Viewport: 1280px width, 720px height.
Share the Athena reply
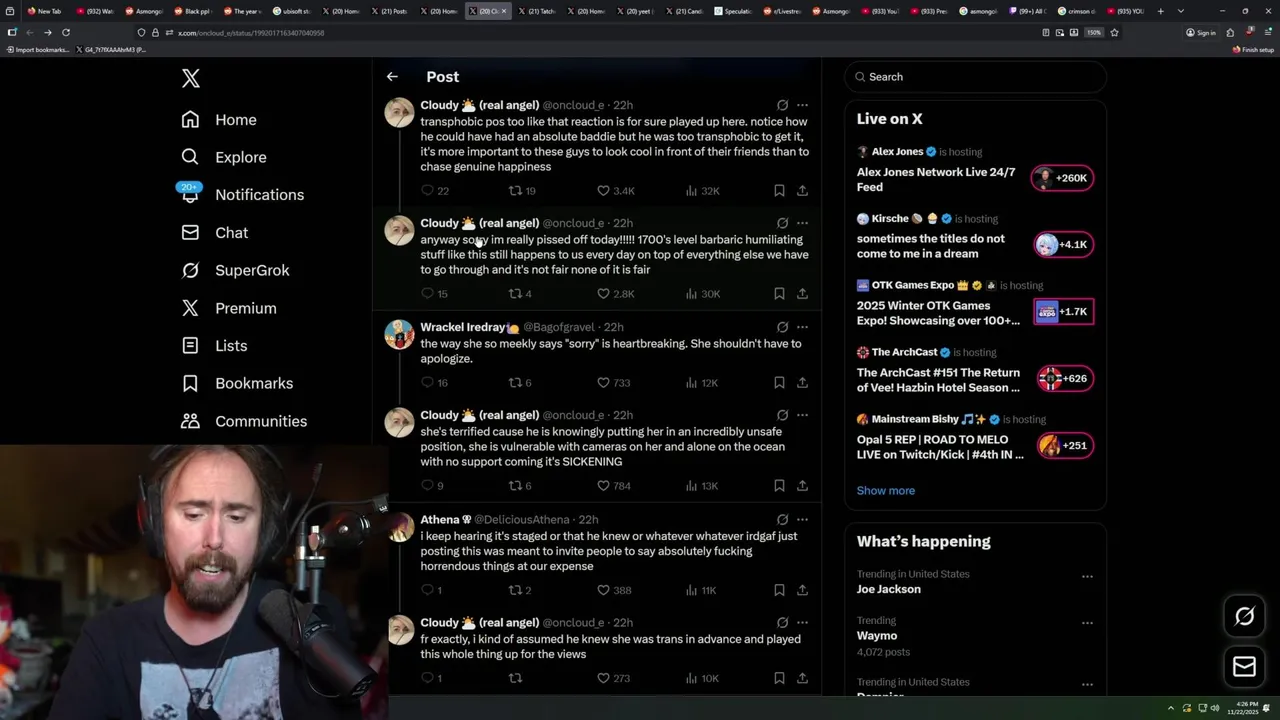(802, 590)
